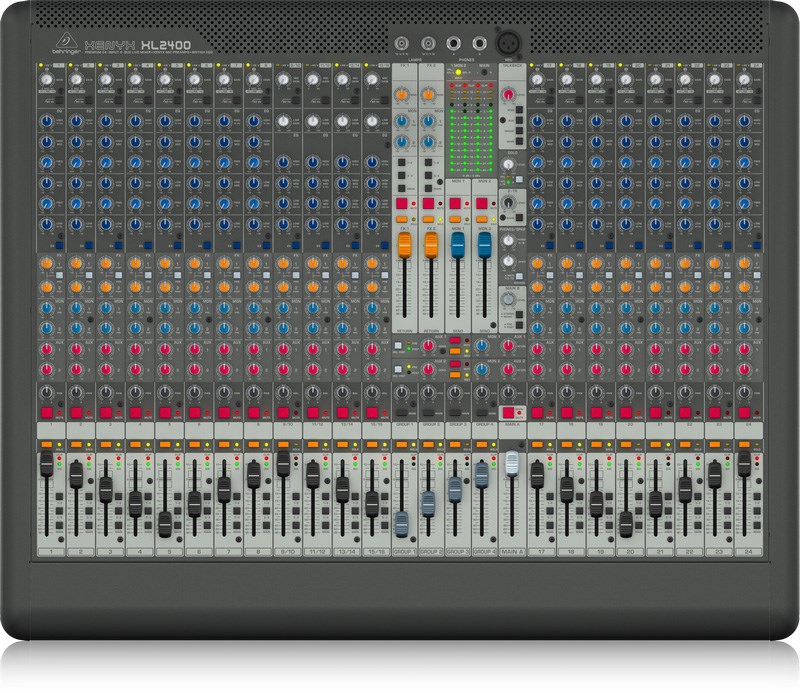Mute channel 1 with its red button
The width and height of the screenshot is (800, 693).
pos(47,412)
